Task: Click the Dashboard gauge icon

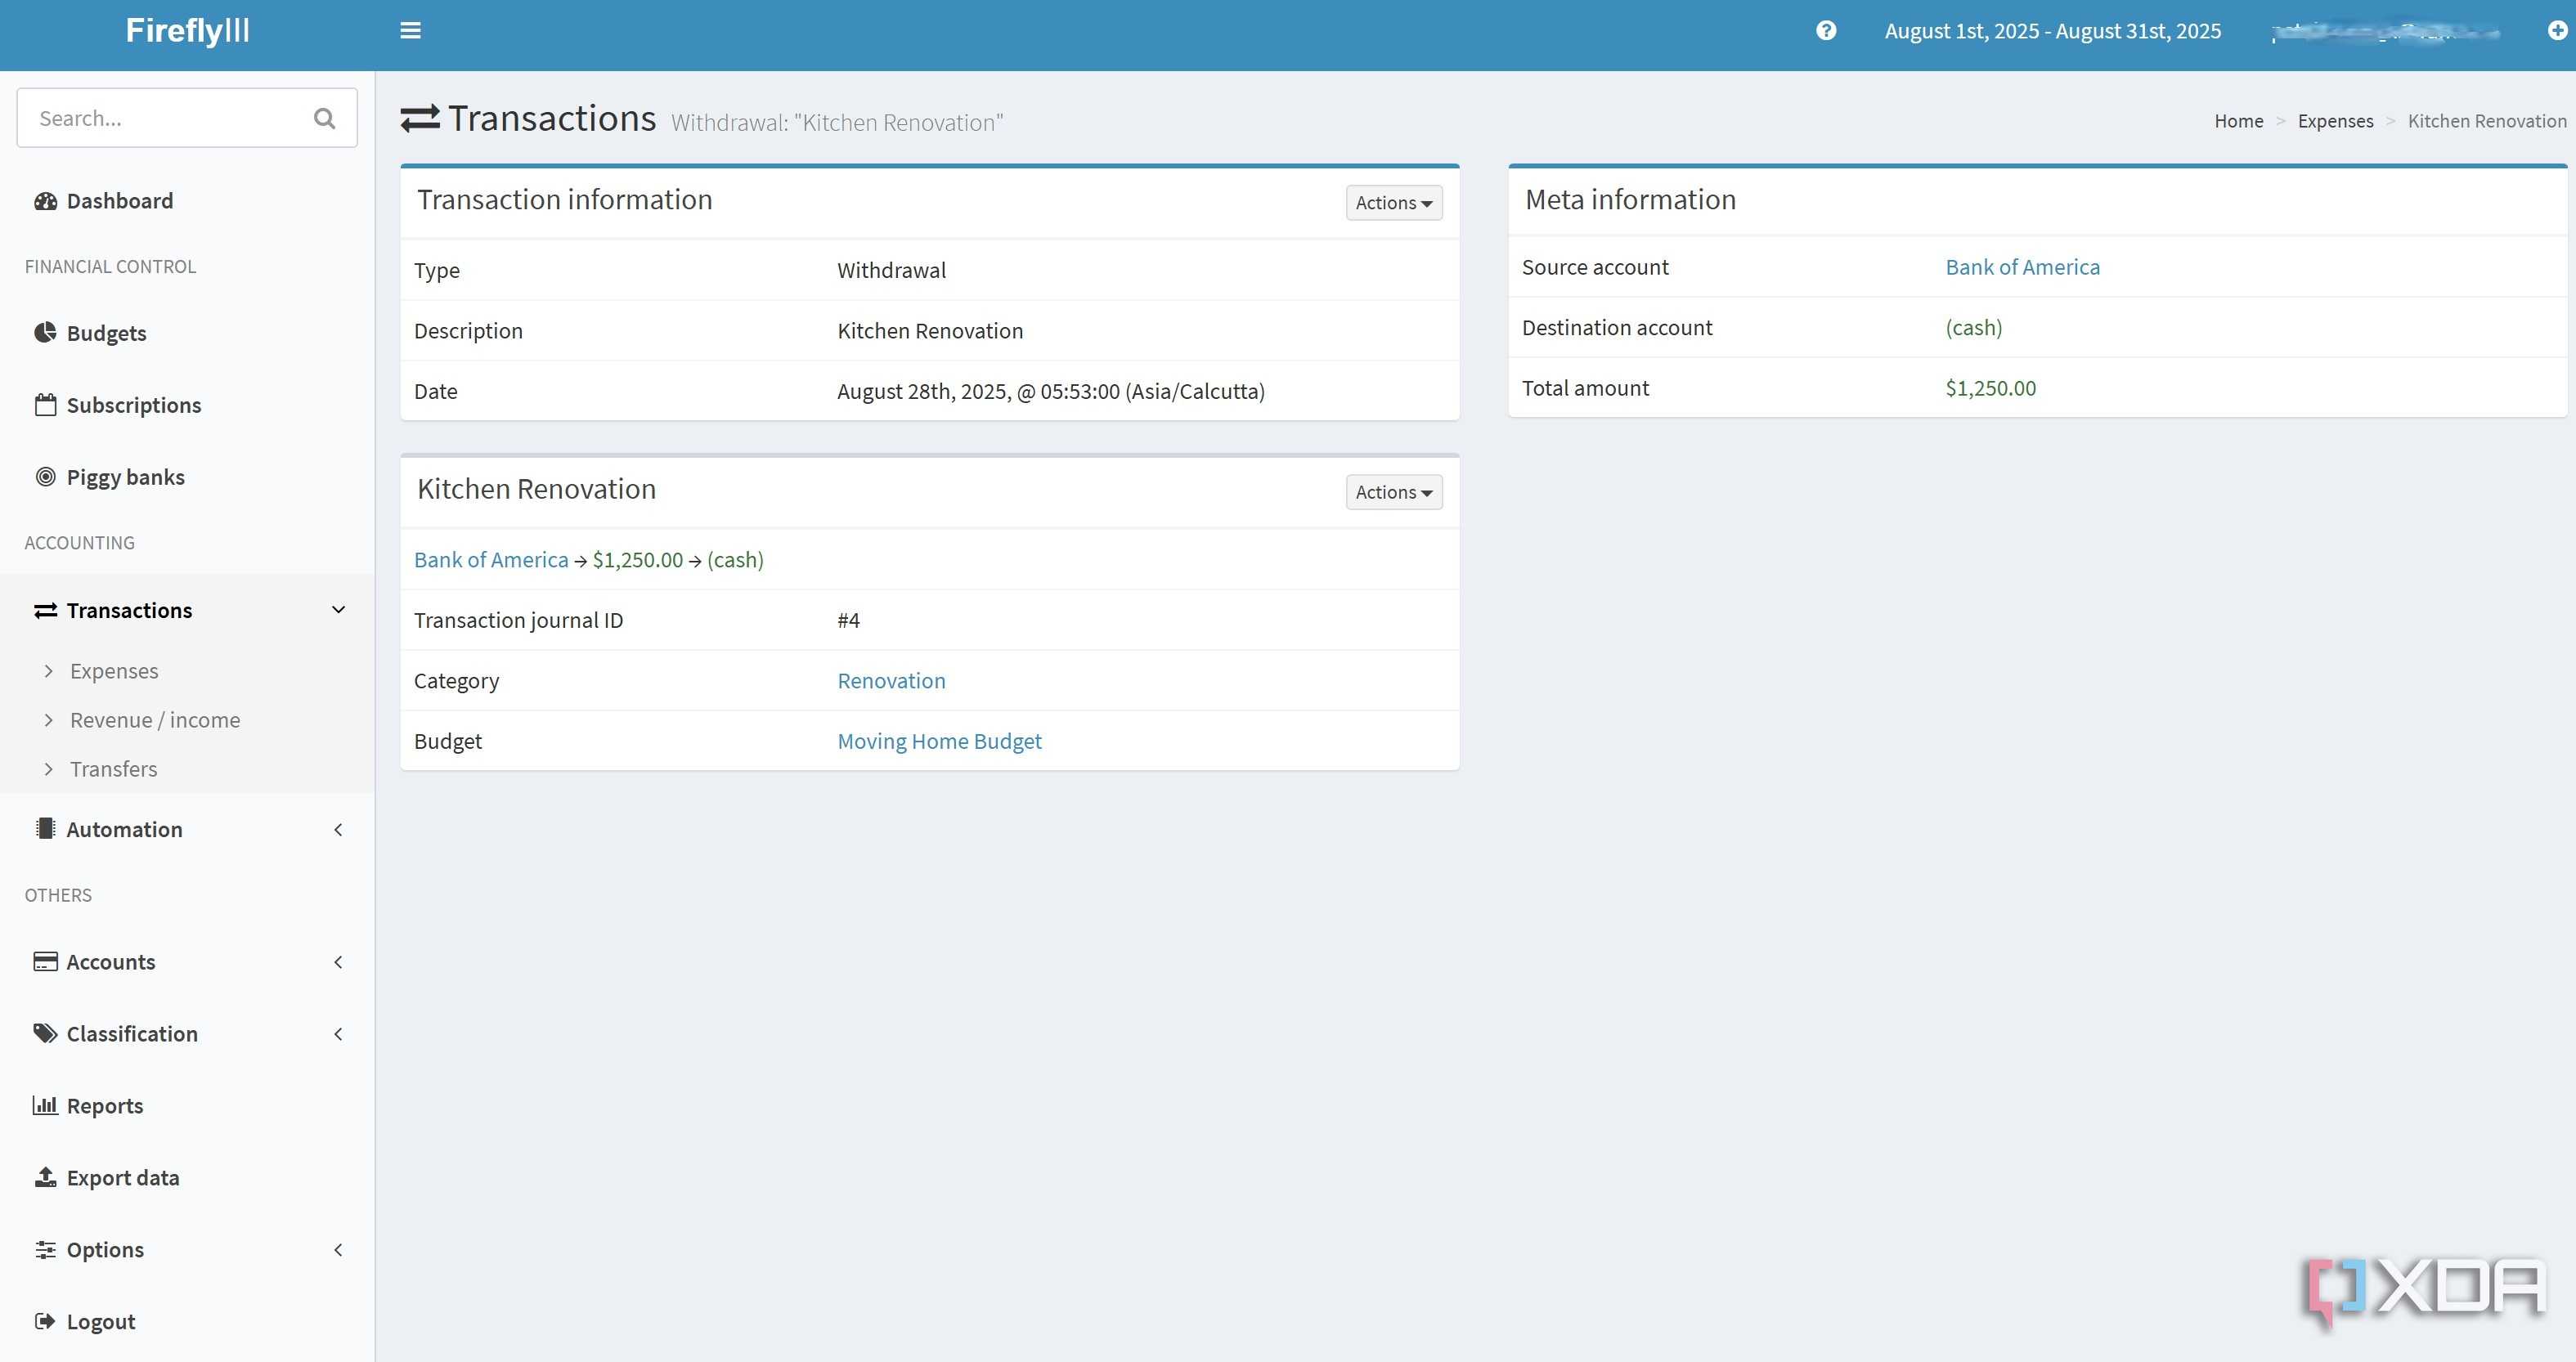Action: point(45,201)
